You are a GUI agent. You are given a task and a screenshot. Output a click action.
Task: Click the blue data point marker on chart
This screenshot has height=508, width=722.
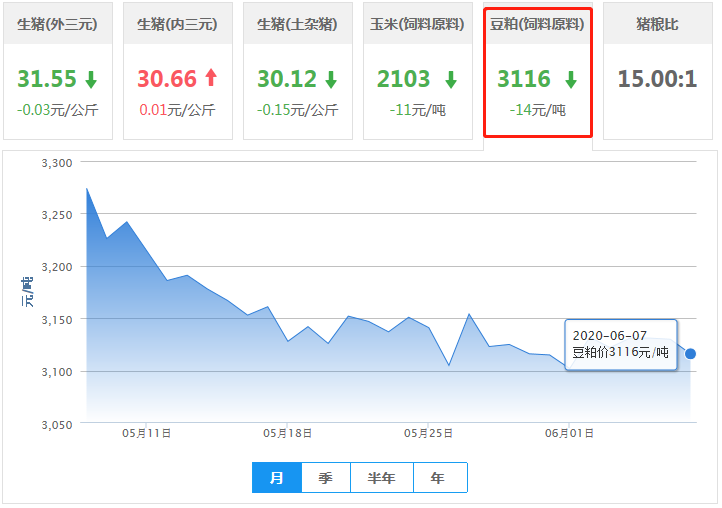690,353
